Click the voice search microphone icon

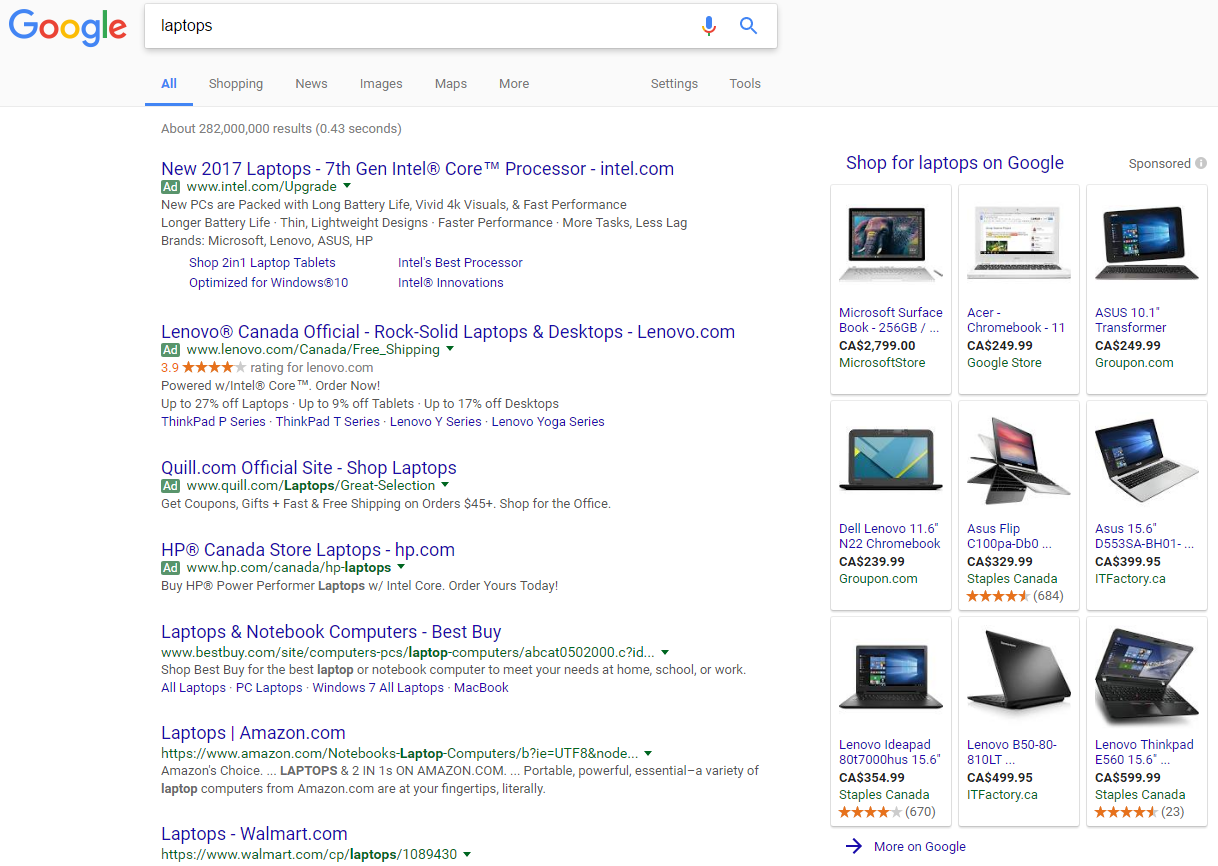pos(708,26)
